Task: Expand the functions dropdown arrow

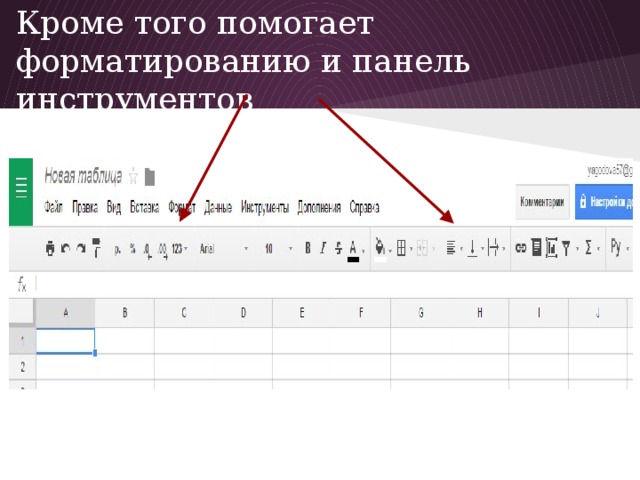Action: point(598,248)
